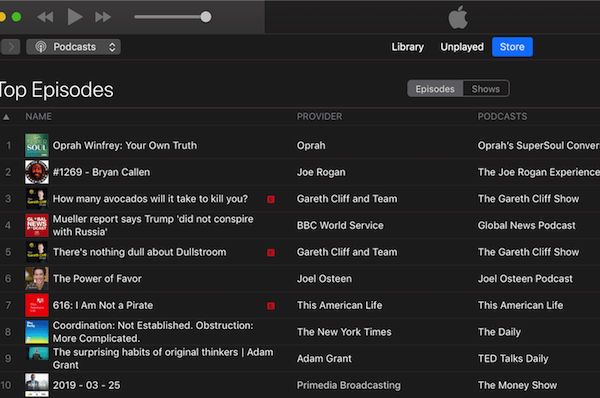Click the red This American Life artwork

click(x=37, y=305)
